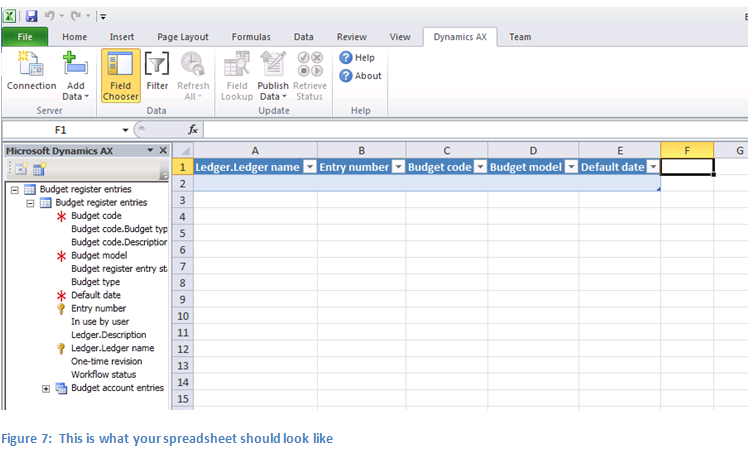This screenshot has width=754, height=456.
Task: Collapse the top Budget register entries node
Action: 14,189
